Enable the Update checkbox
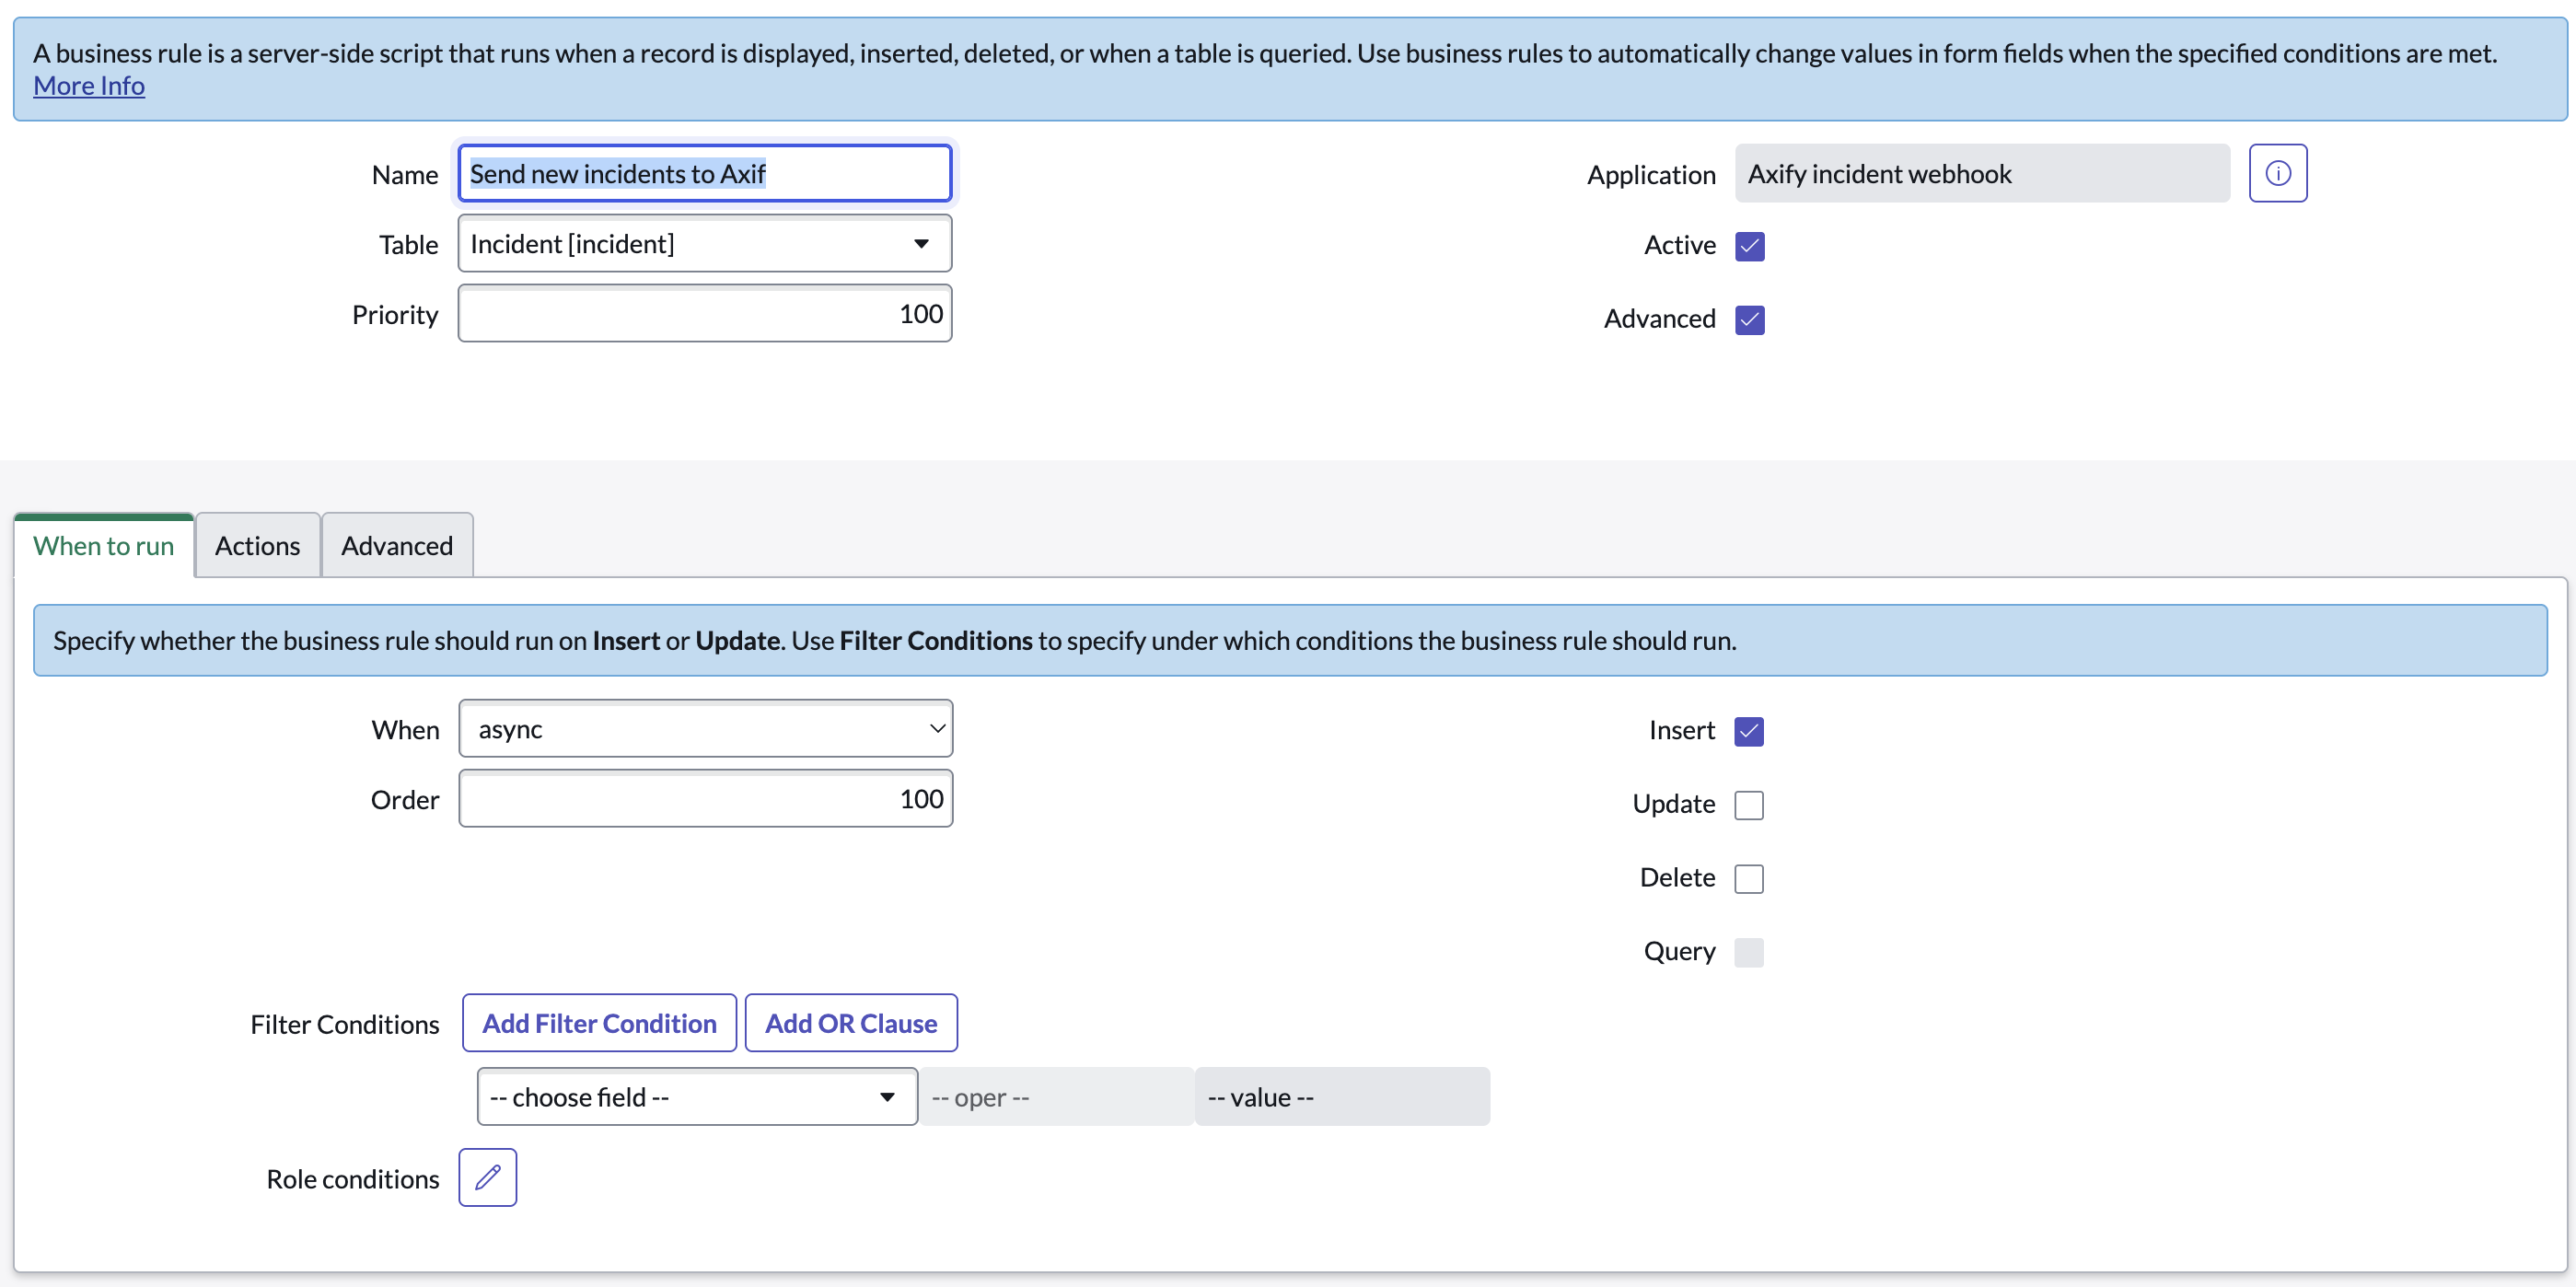The height and width of the screenshot is (1287, 2576). (x=1748, y=805)
